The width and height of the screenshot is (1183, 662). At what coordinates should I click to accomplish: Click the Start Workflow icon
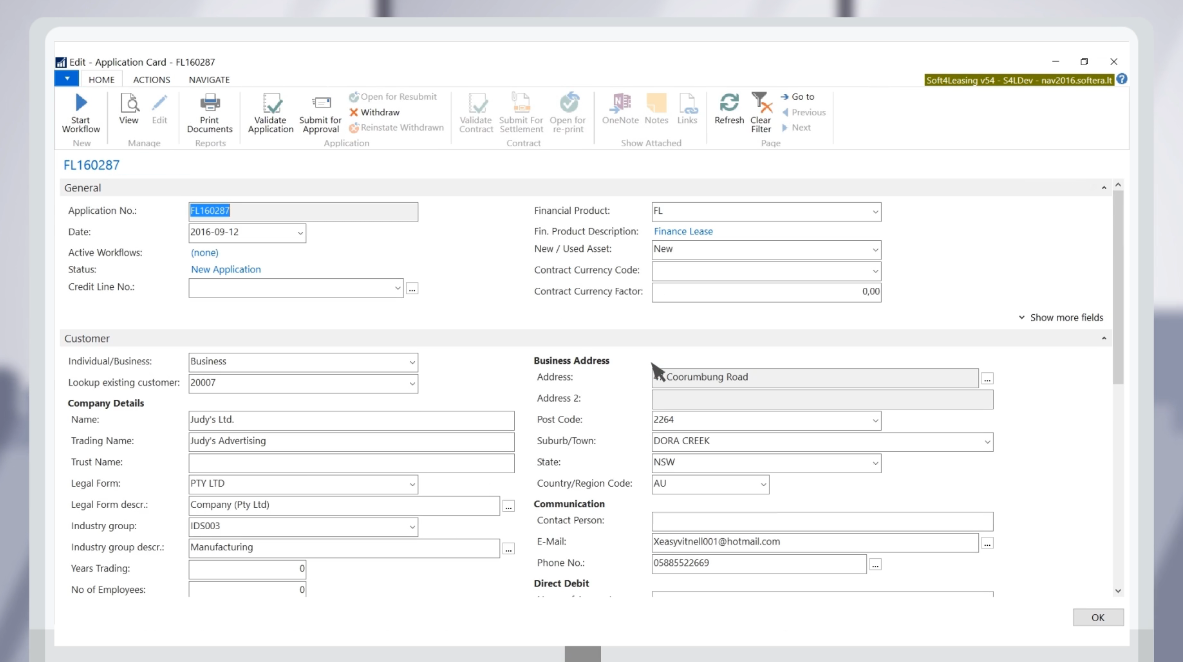pos(81,104)
